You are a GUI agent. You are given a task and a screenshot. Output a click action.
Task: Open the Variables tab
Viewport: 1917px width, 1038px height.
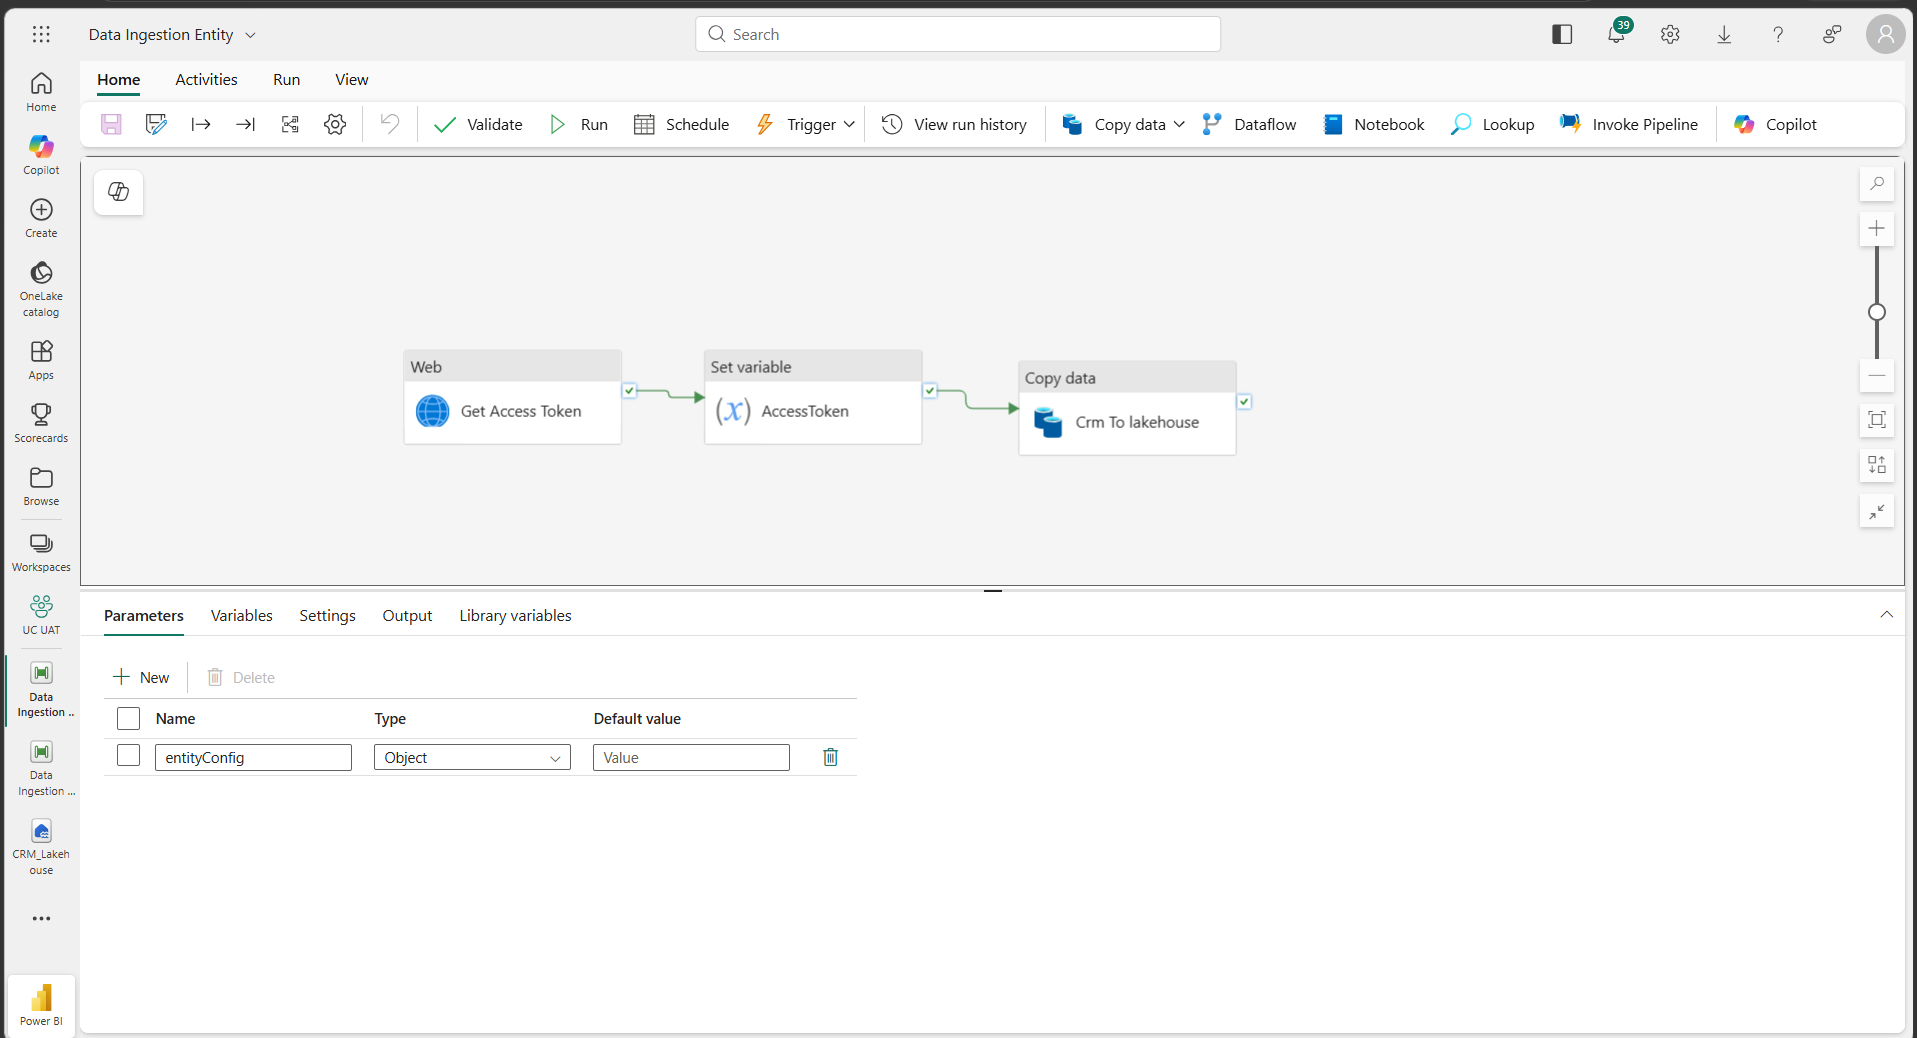tap(241, 616)
